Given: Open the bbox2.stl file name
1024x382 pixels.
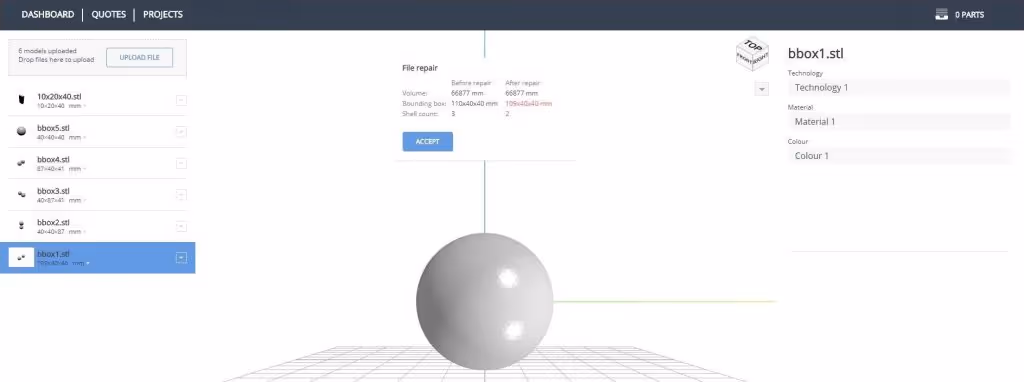Looking at the screenshot, I should [54, 222].
